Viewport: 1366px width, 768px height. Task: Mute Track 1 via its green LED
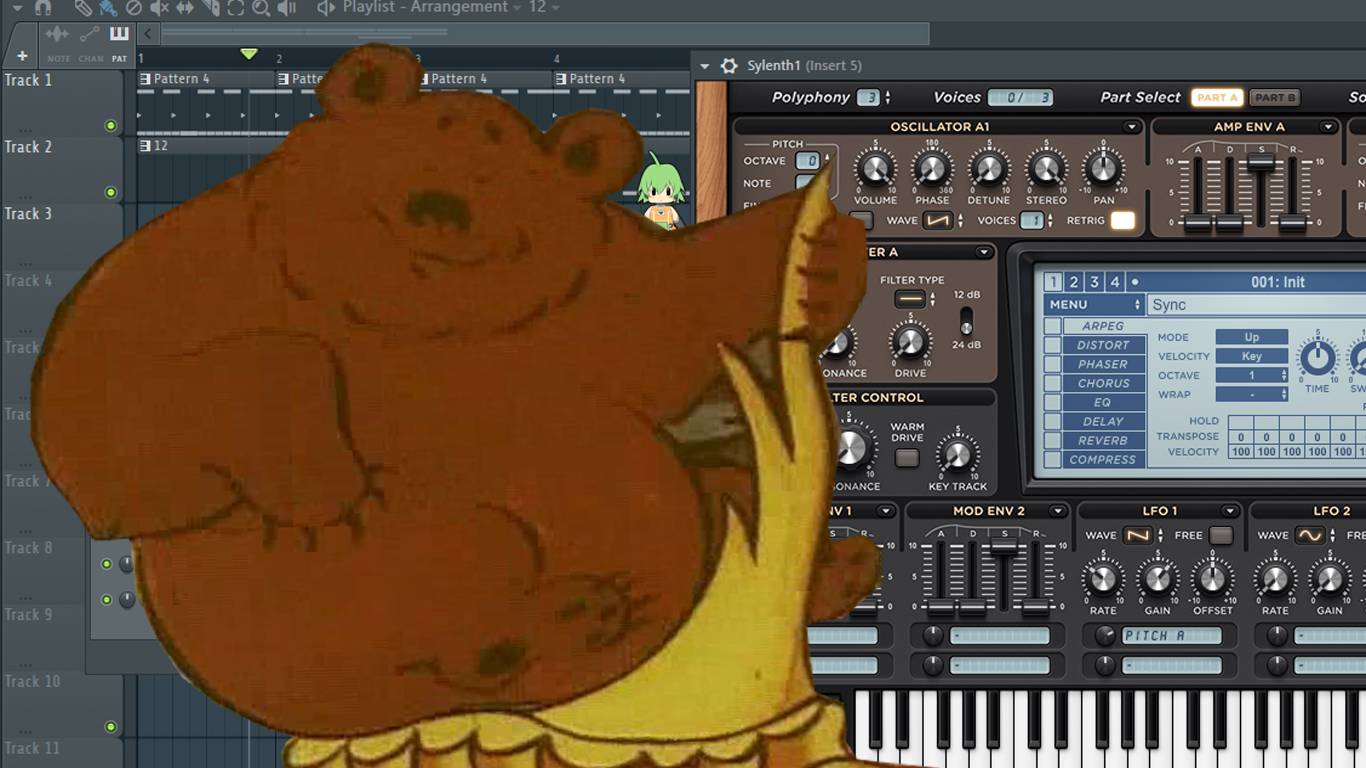110,126
